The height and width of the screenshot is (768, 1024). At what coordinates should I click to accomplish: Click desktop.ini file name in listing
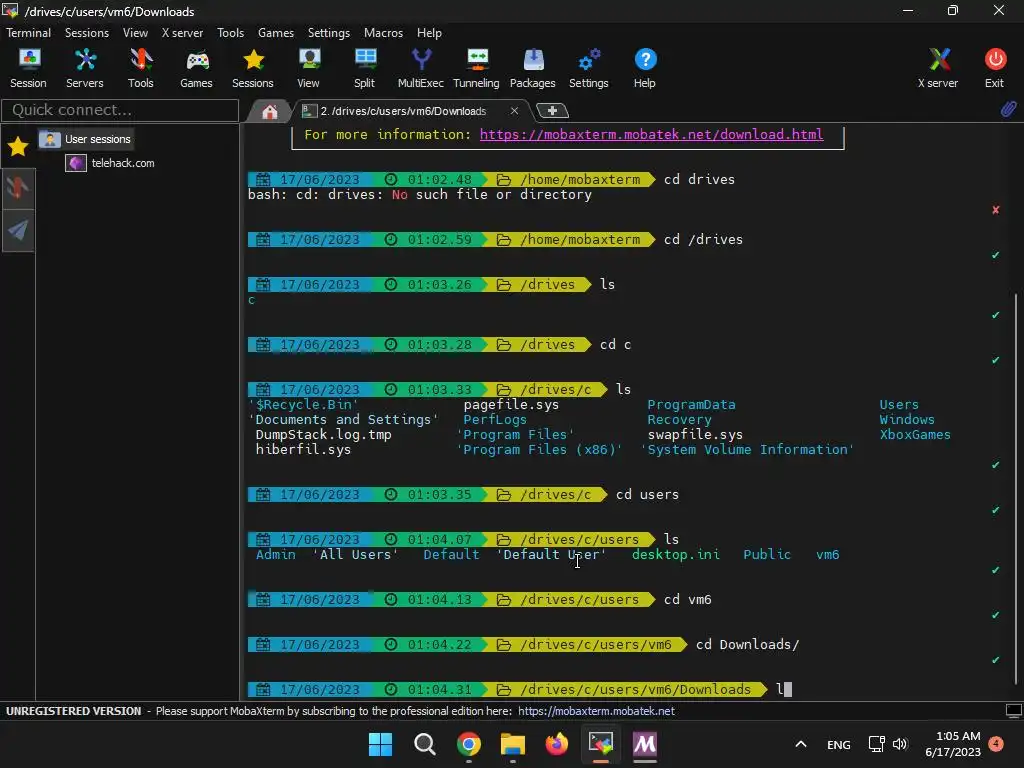click(x=675, y=554)
